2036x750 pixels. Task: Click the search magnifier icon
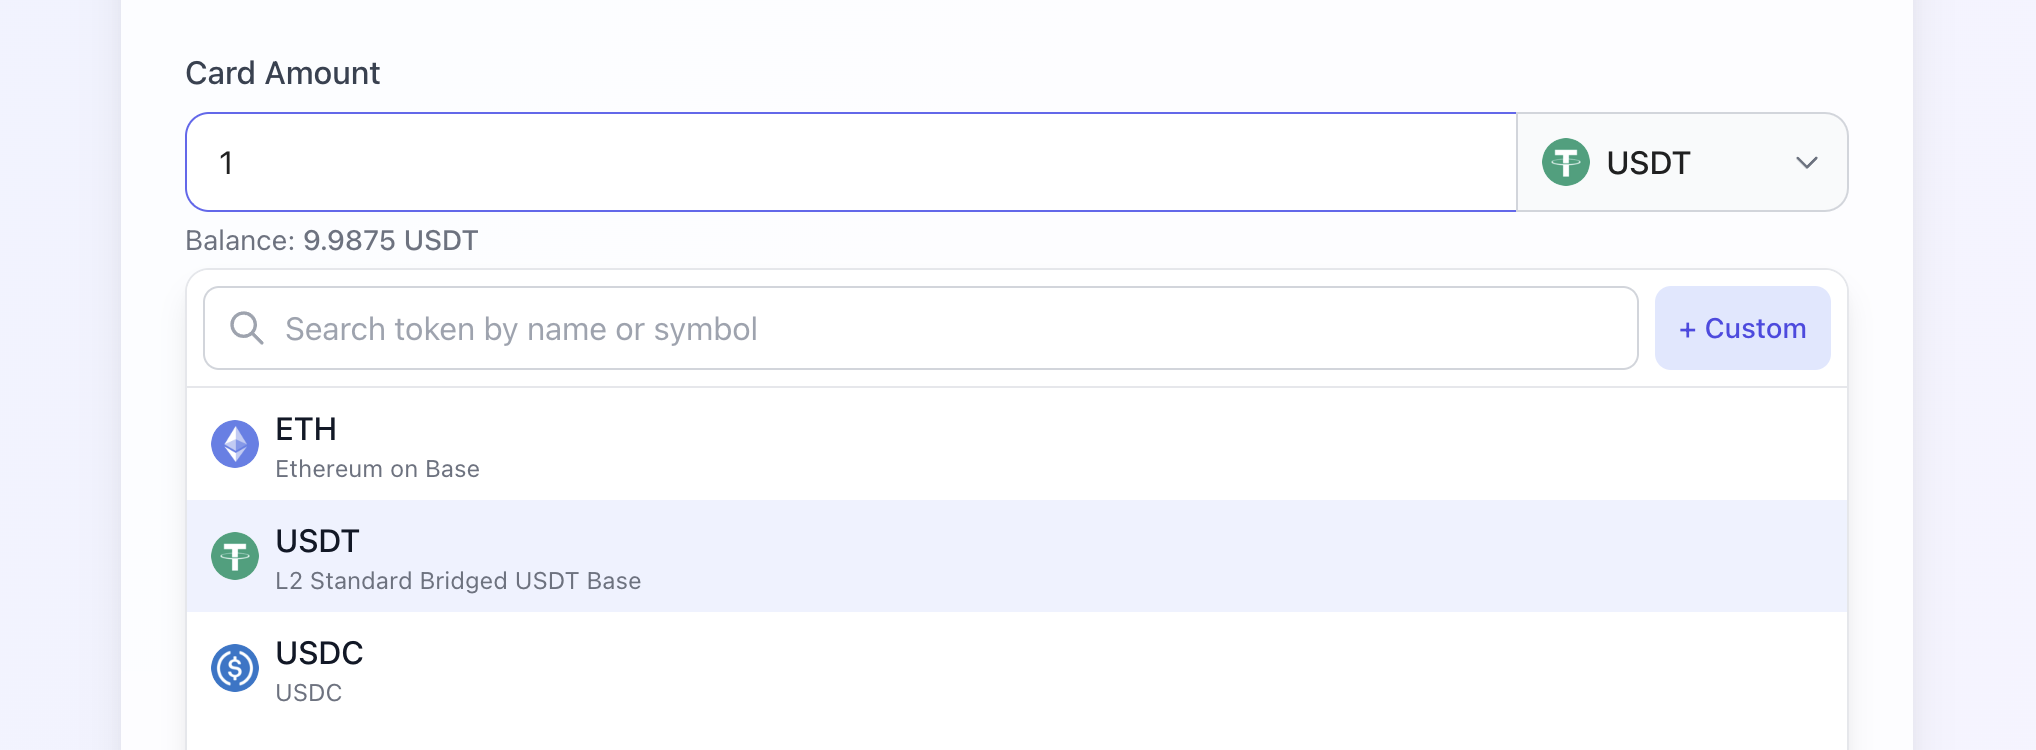point(246,328)
